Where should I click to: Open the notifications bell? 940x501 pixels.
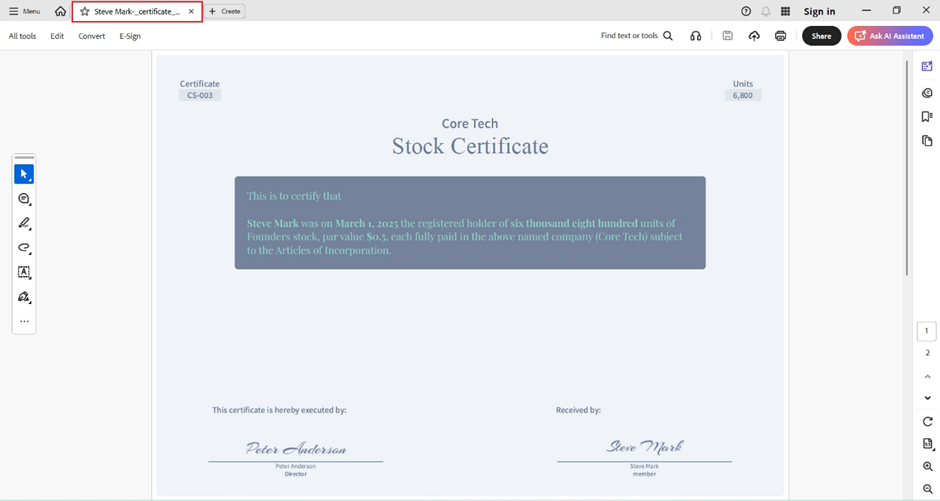click(x=766, y=11)
